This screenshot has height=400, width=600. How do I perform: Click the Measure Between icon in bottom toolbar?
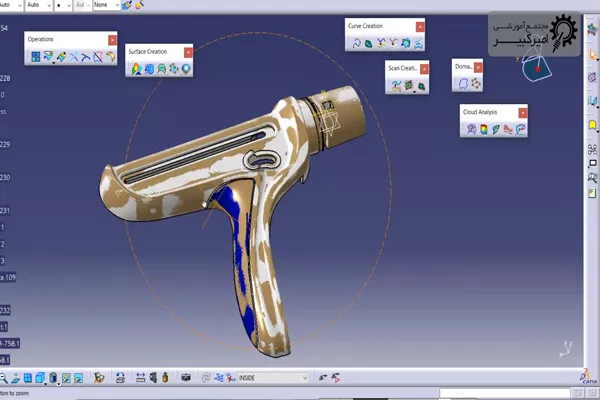pos(140,378)
